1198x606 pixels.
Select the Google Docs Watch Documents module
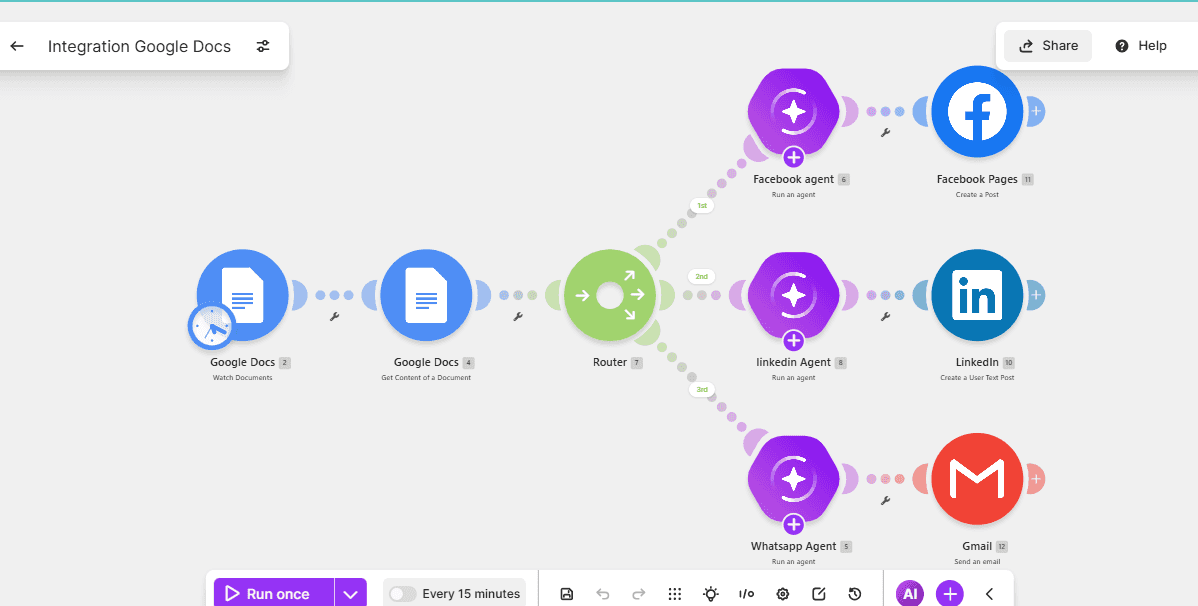point(243,295)
